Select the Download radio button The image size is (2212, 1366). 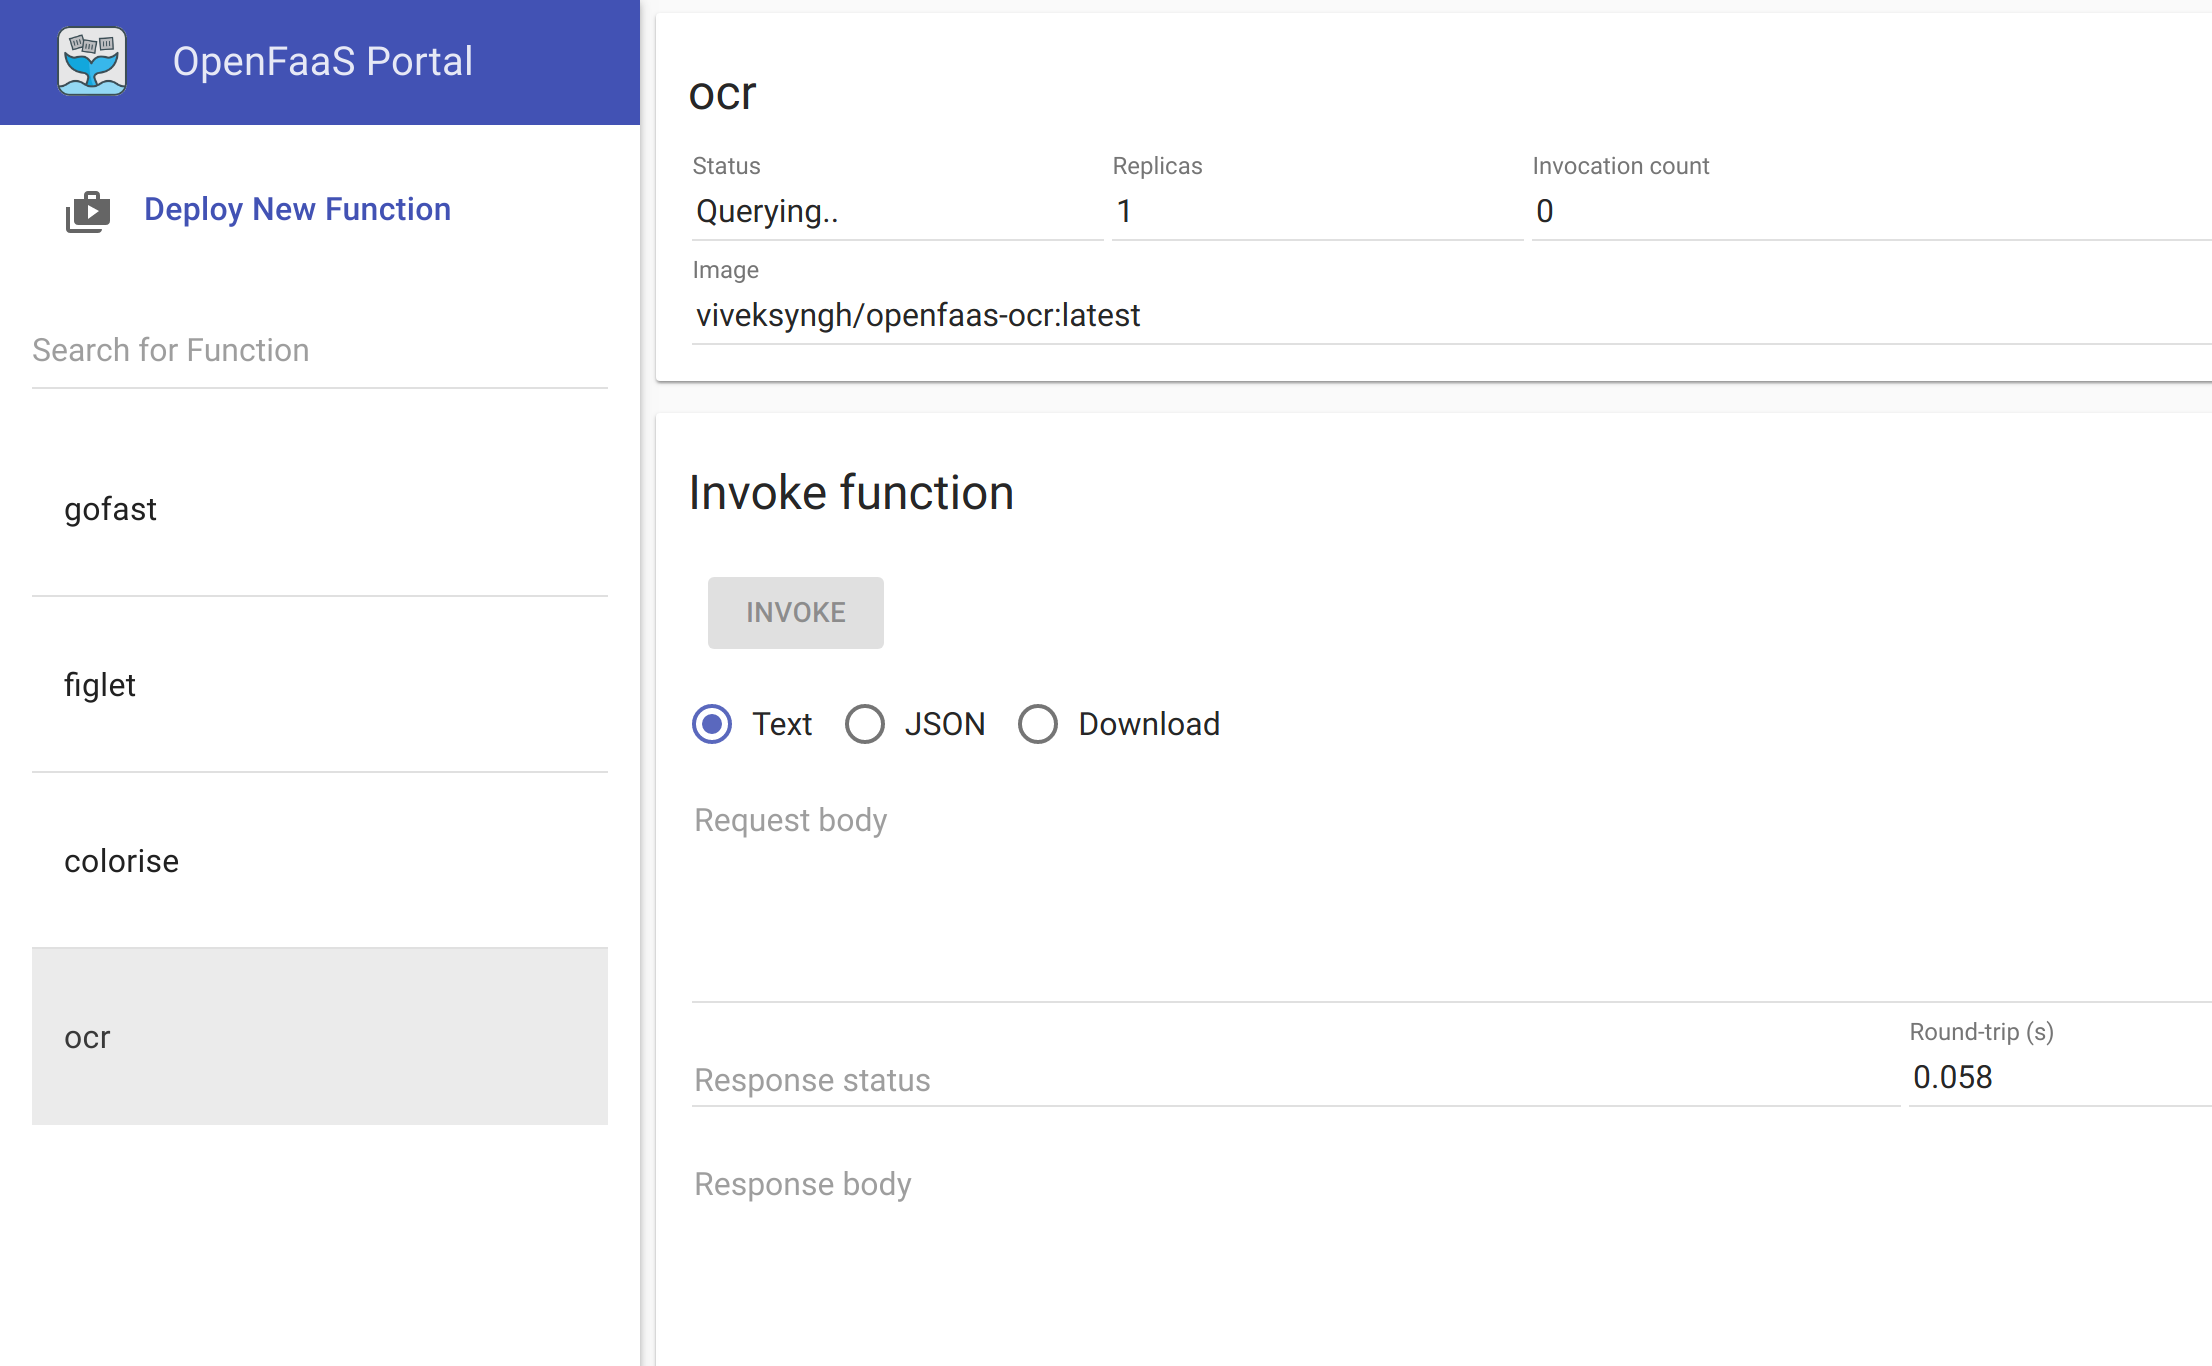pos(1037,723)
